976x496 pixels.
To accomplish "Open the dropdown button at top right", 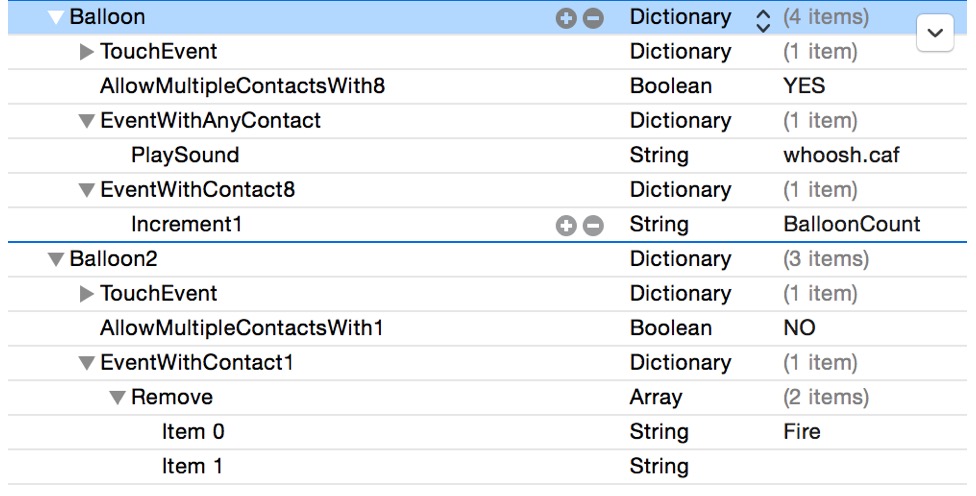I will (x=935, y=33).
